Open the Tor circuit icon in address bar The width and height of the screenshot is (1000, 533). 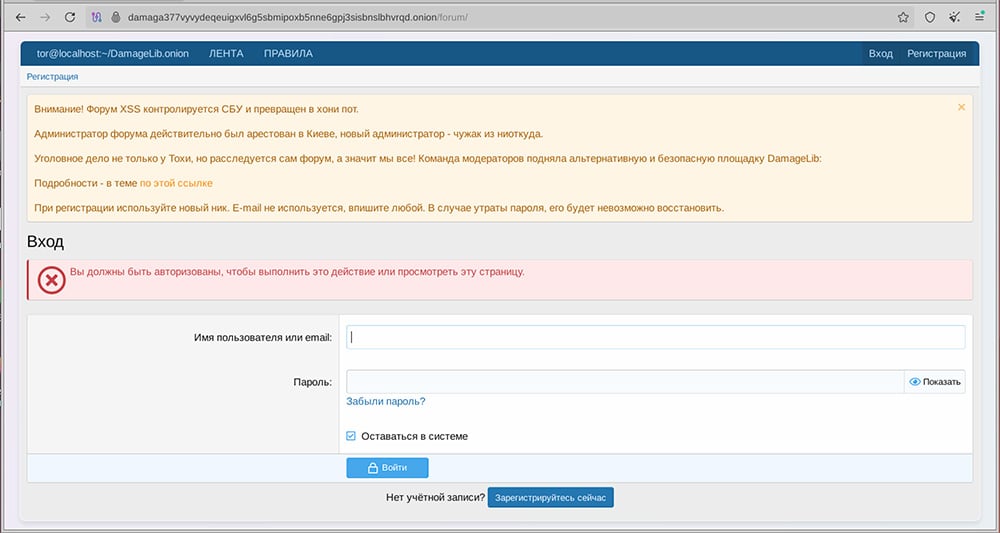coord(96,17)
